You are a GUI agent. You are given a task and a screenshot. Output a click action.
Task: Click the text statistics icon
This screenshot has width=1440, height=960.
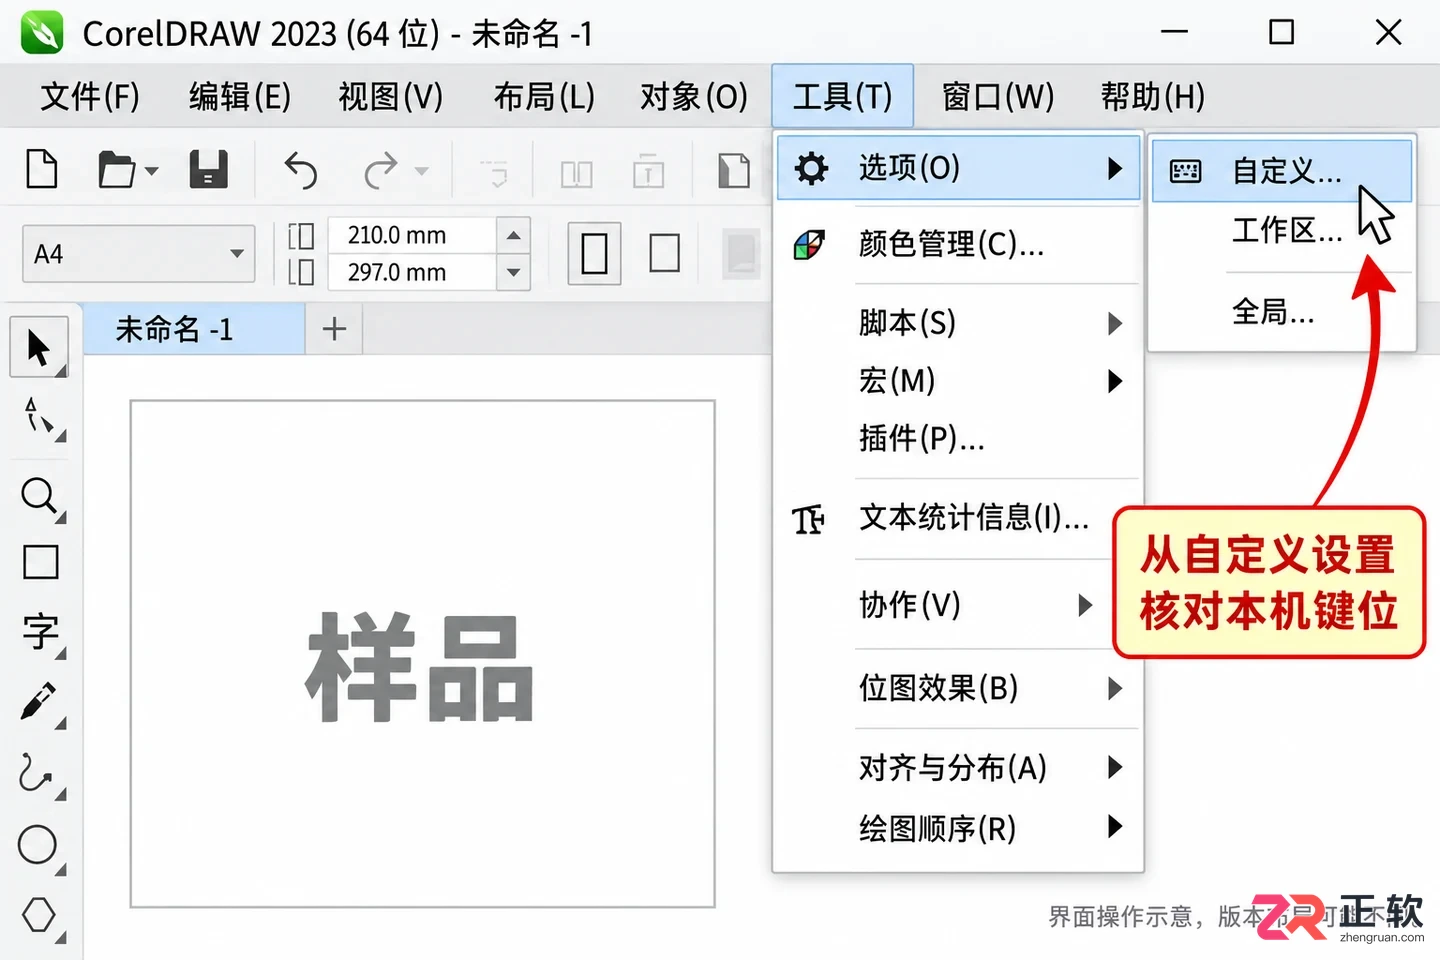808,519
